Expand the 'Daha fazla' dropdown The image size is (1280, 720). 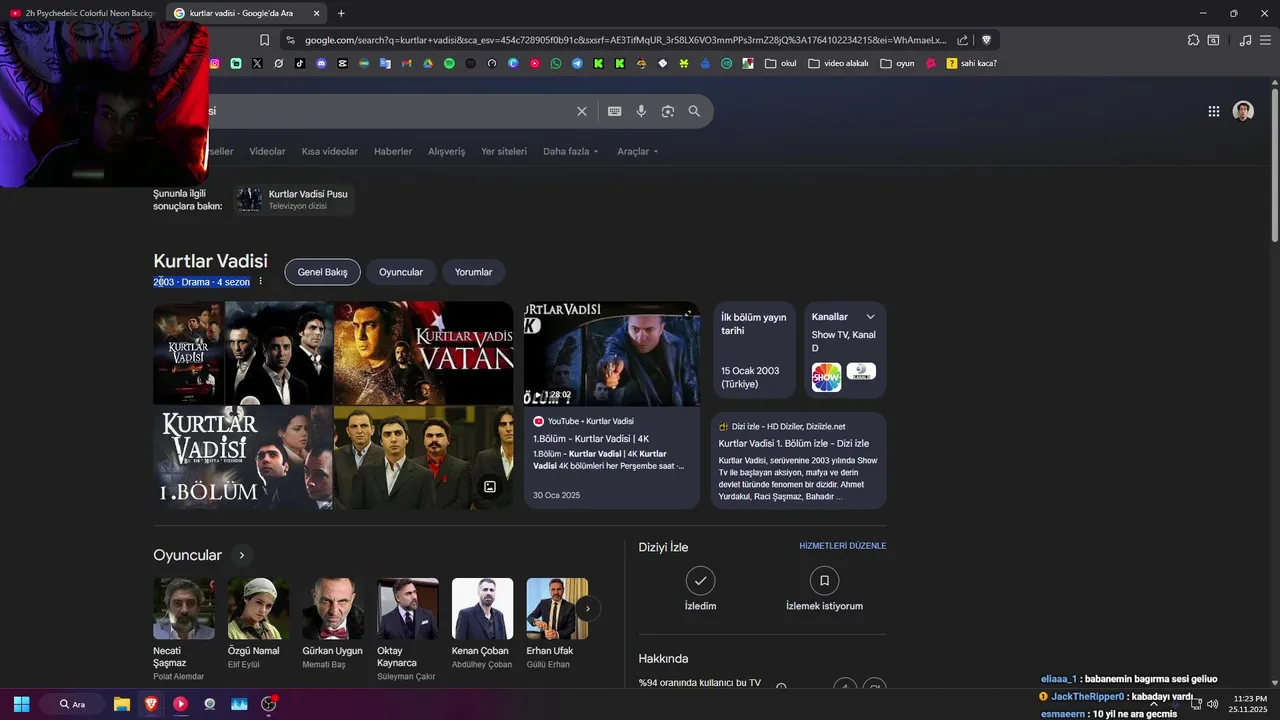click(571, 151)
